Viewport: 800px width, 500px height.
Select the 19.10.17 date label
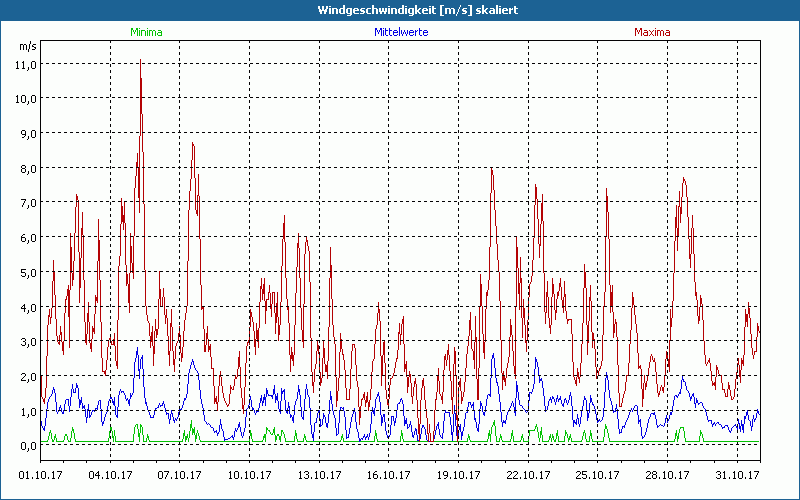[458, 475]
